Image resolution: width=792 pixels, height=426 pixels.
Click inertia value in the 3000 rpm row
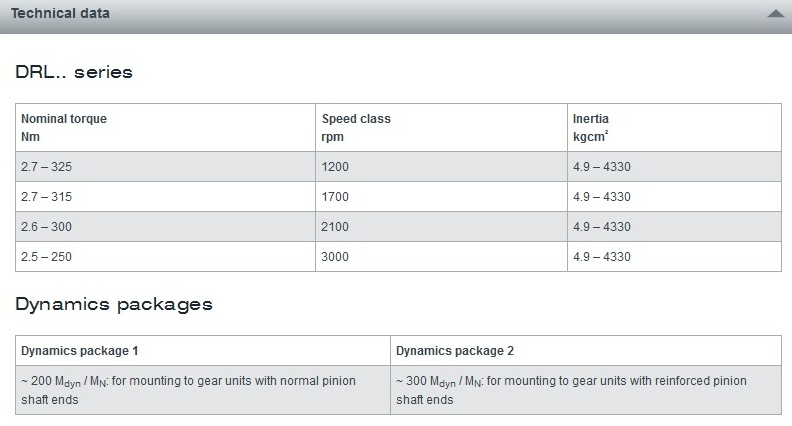point(674,257)
